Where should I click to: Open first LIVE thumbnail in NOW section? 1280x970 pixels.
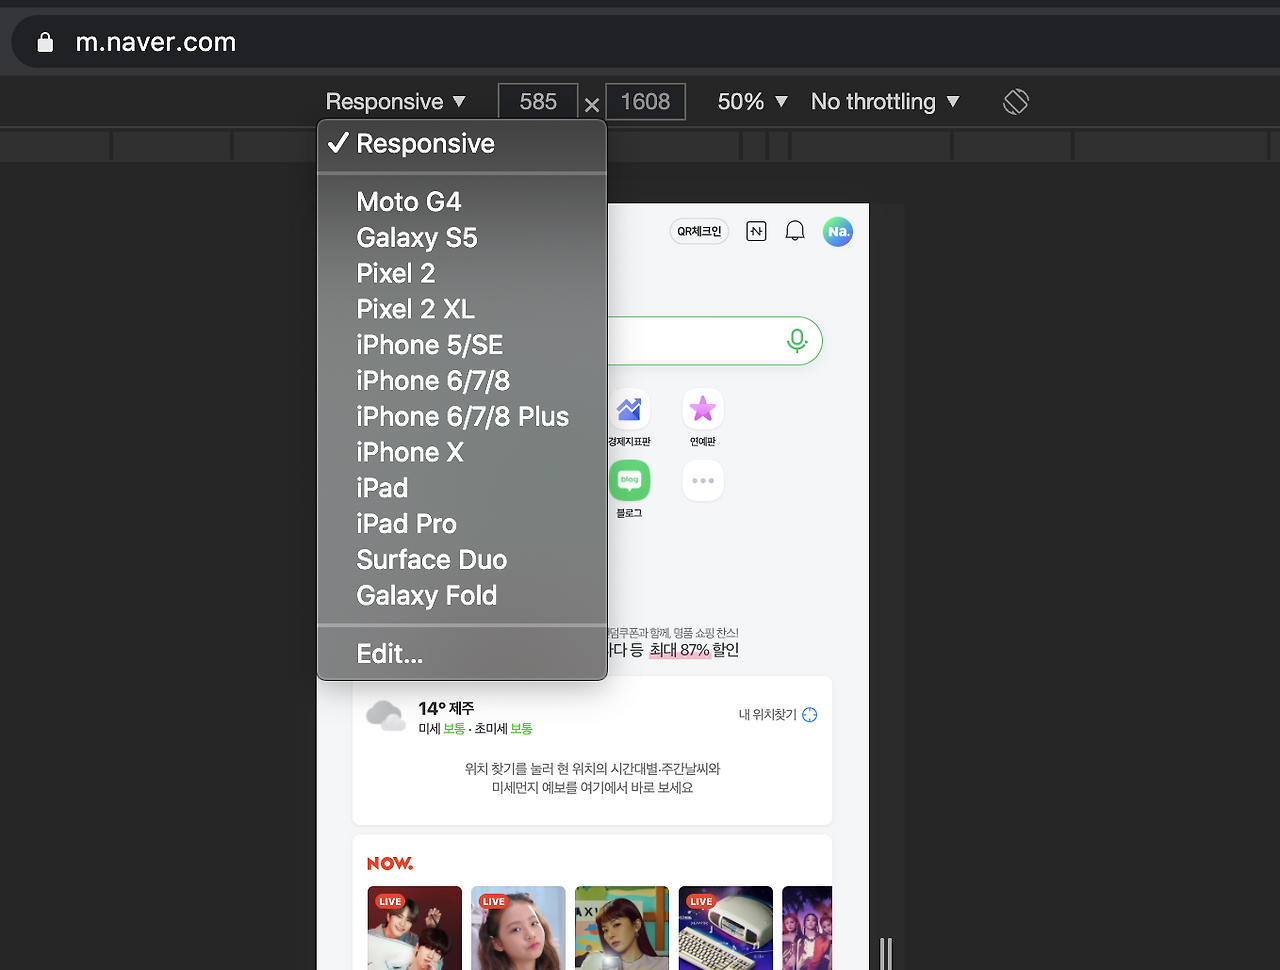pyautogui.click(x=415, y=928)
